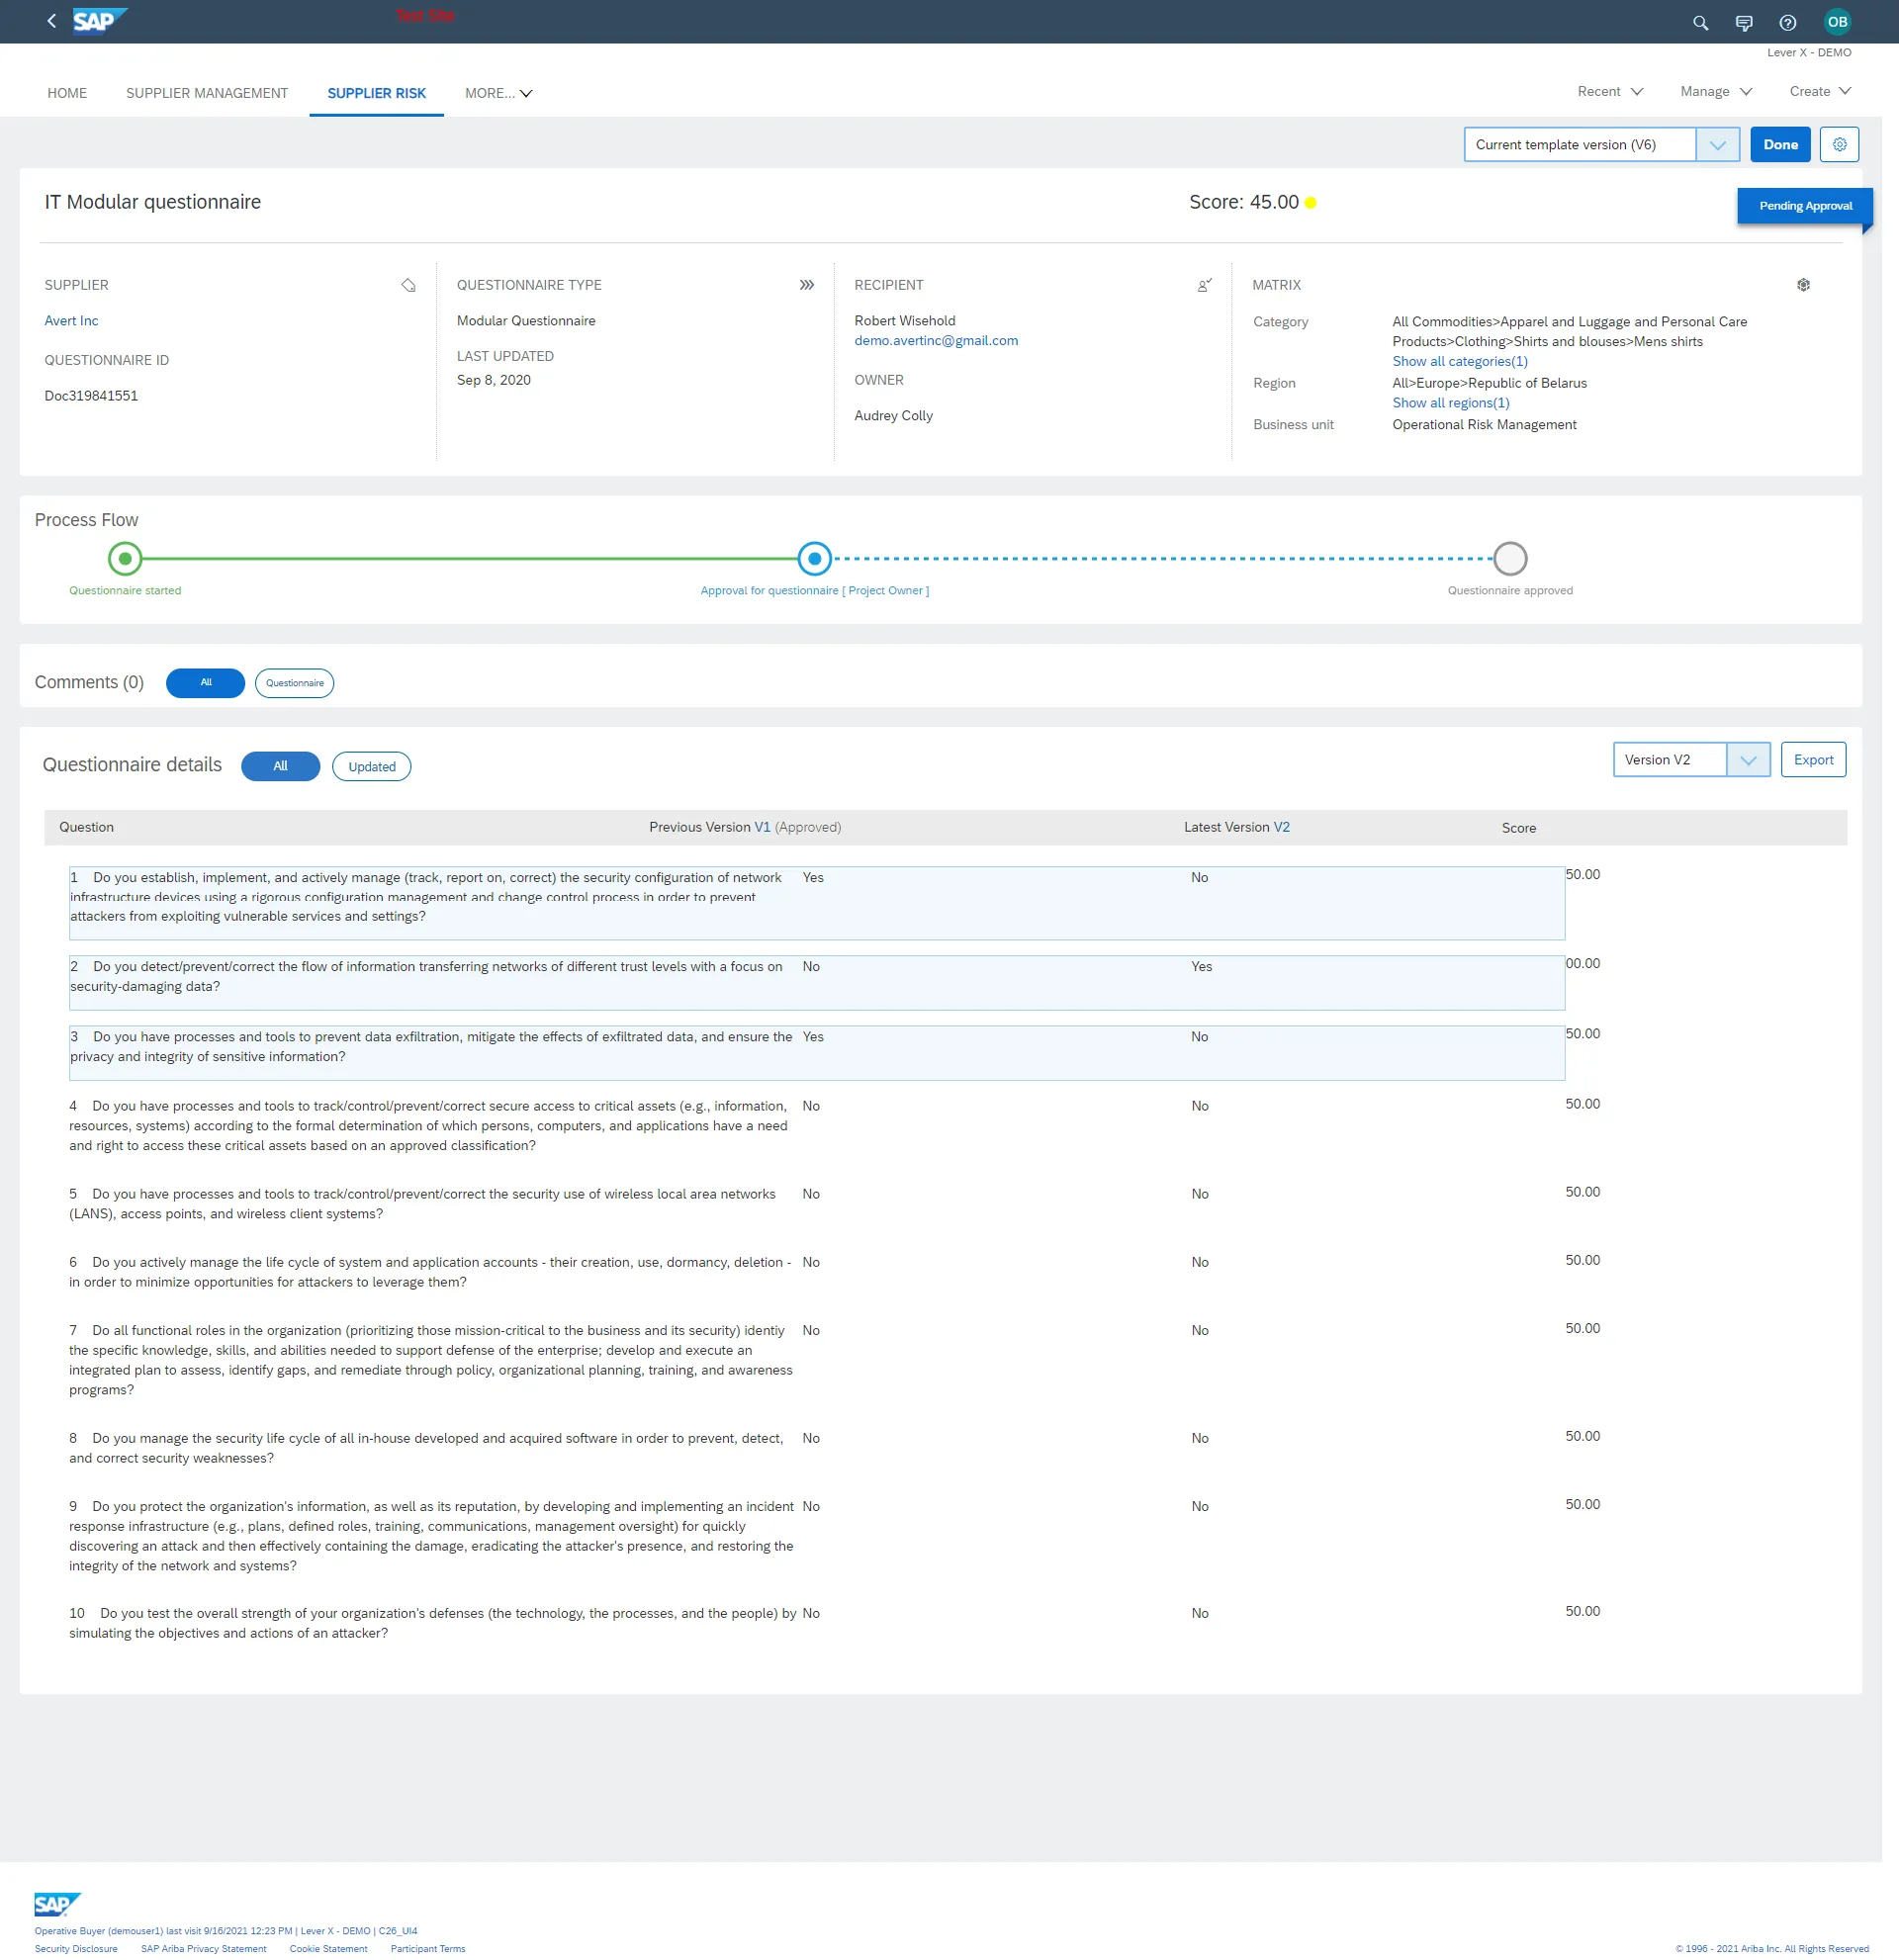1899x1960 pixels.
Task: Click the Questionnaire approved process node
Action: pyautogui.click(x=1510, y=559)
